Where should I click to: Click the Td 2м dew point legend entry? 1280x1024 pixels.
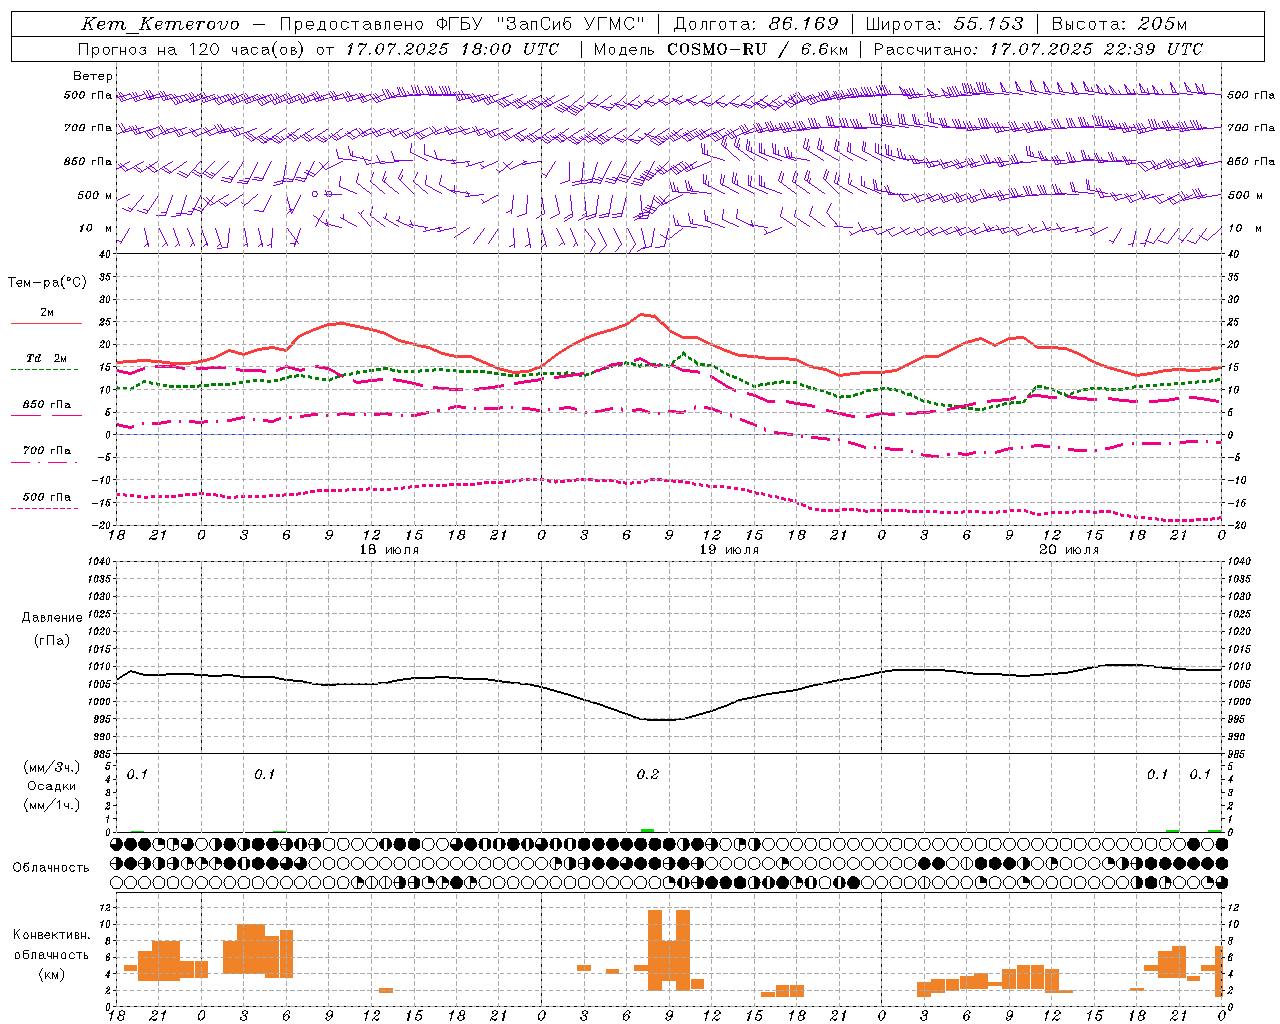pos(47,358)
